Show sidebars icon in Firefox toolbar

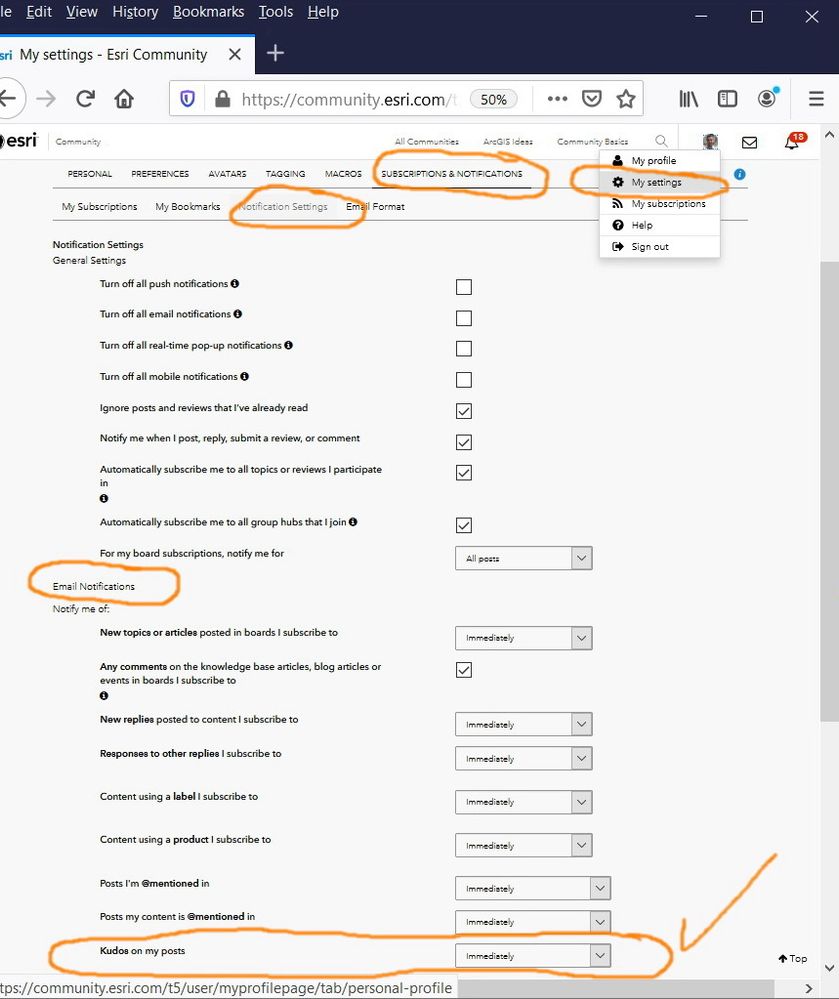pos(727,99)
